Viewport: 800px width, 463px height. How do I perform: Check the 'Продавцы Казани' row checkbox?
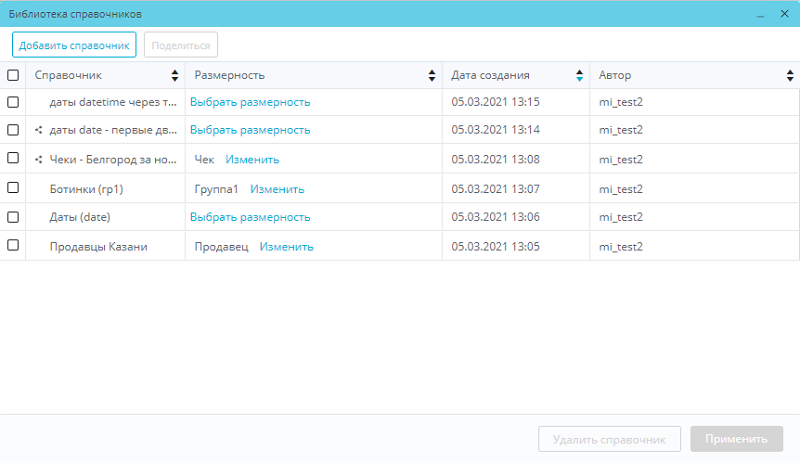13,246
